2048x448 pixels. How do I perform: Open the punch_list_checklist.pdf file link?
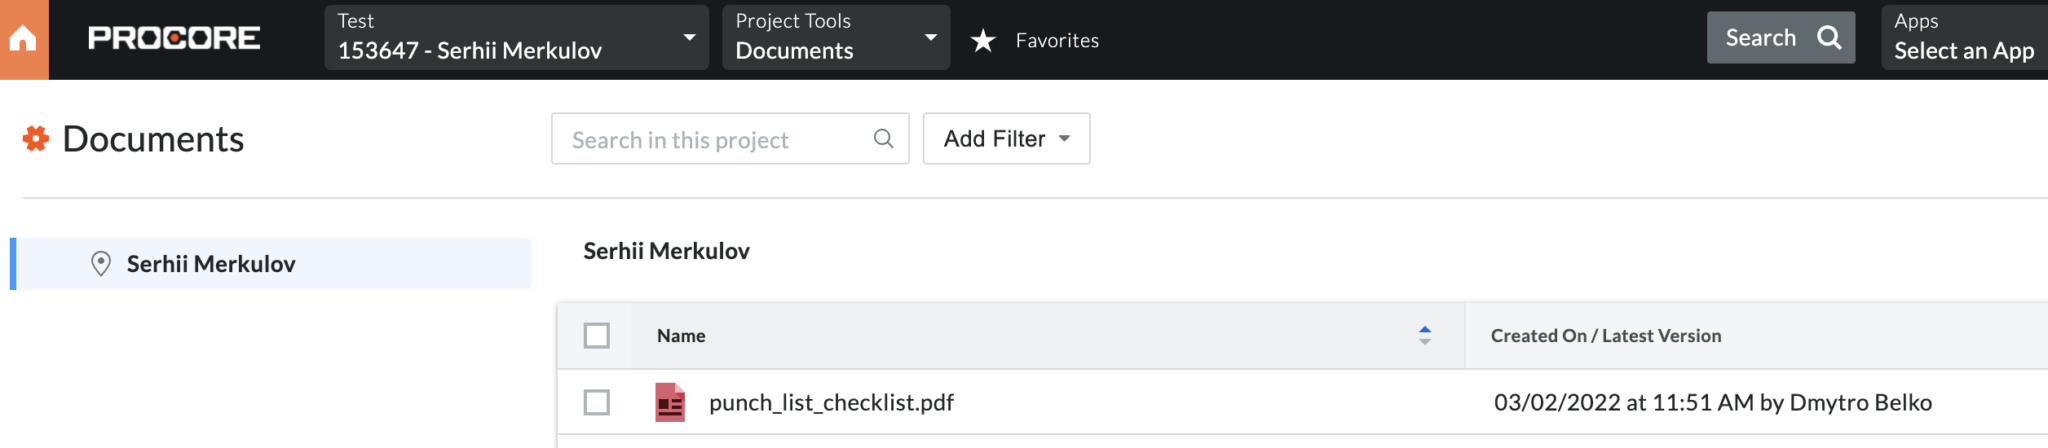(831, 402)
